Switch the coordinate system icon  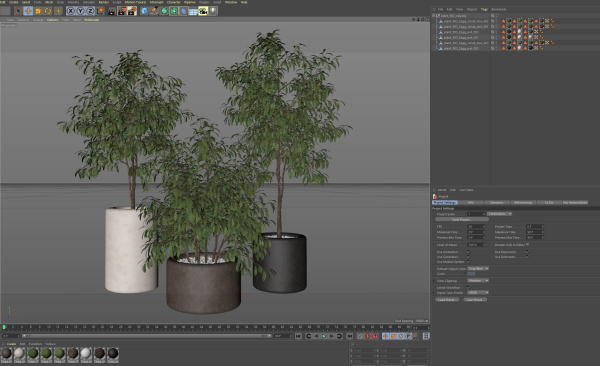click(100, 11)
